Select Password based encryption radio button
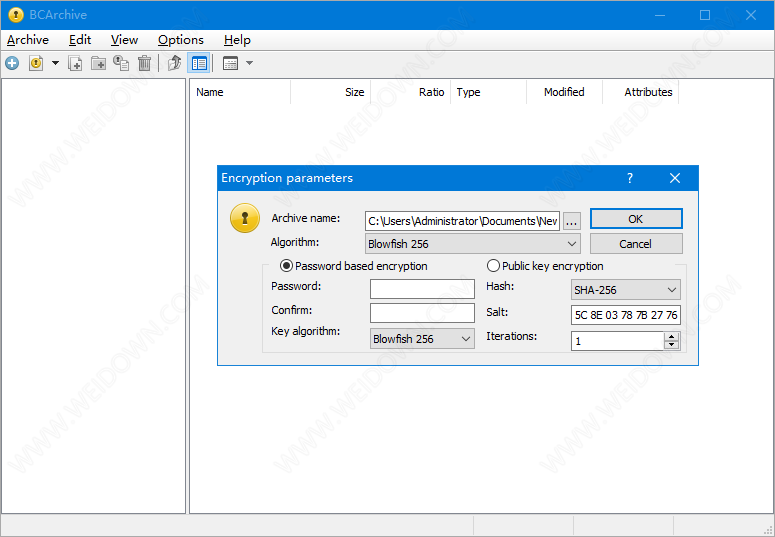 (x=286, y=266)
